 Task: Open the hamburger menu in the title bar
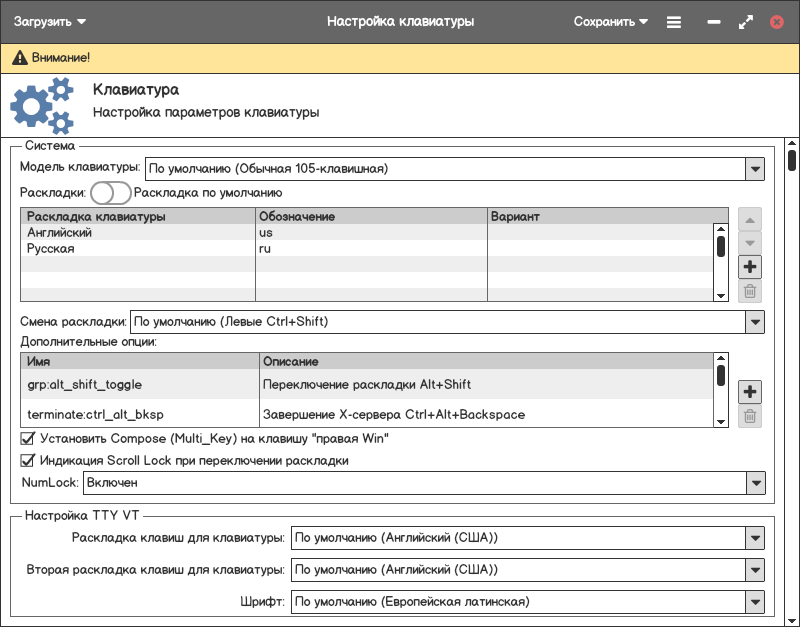pos(674,21)
